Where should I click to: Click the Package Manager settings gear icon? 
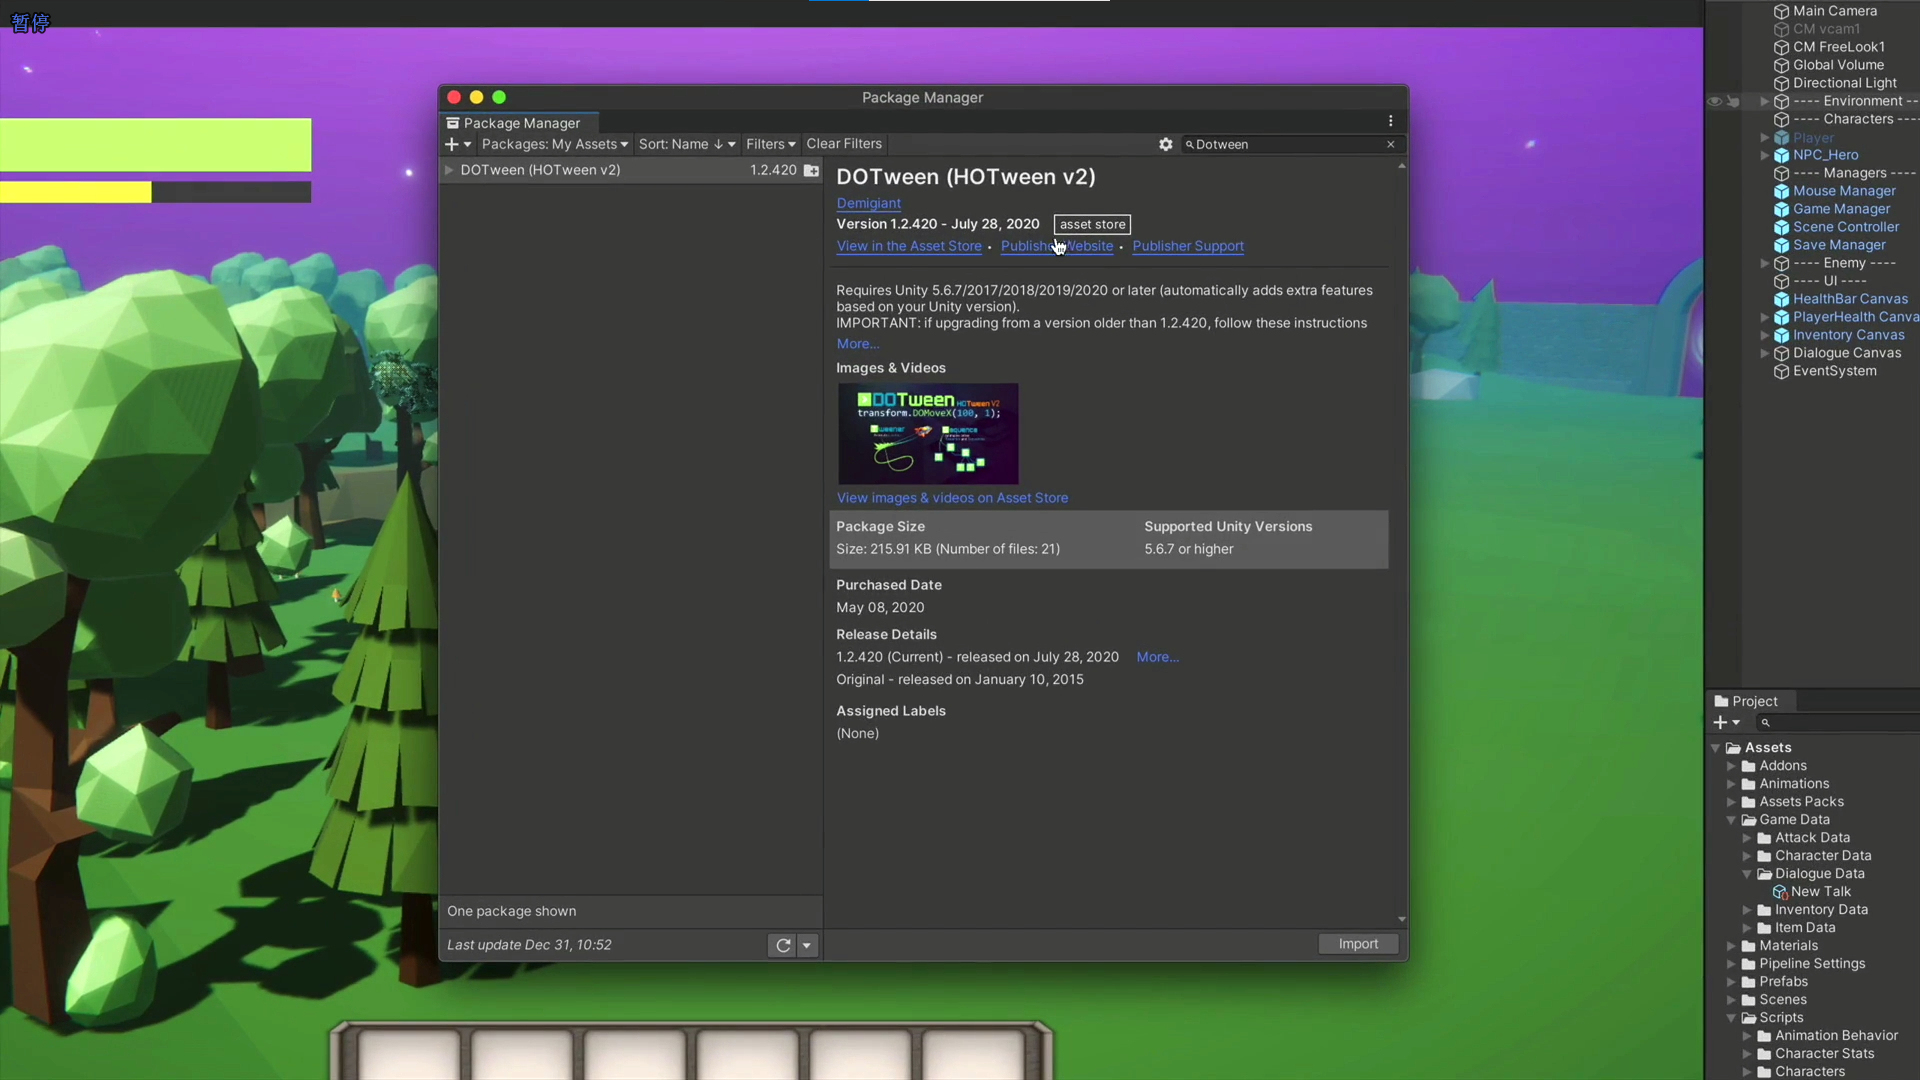coord(1165,144)
